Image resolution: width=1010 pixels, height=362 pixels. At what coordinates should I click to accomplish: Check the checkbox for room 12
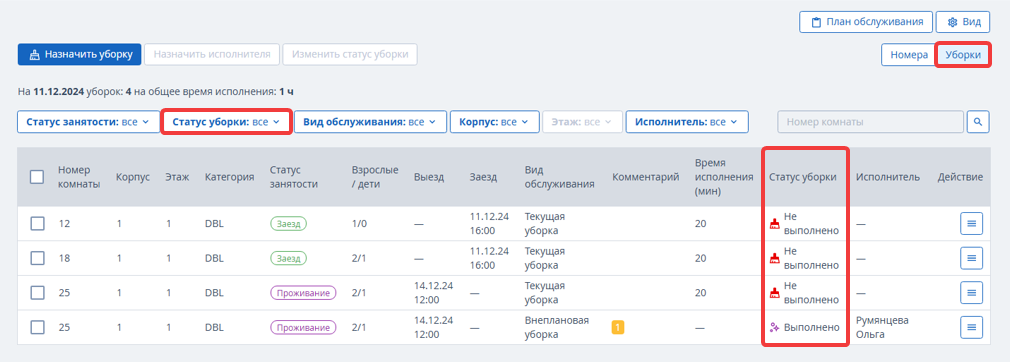tap(37, 224)
